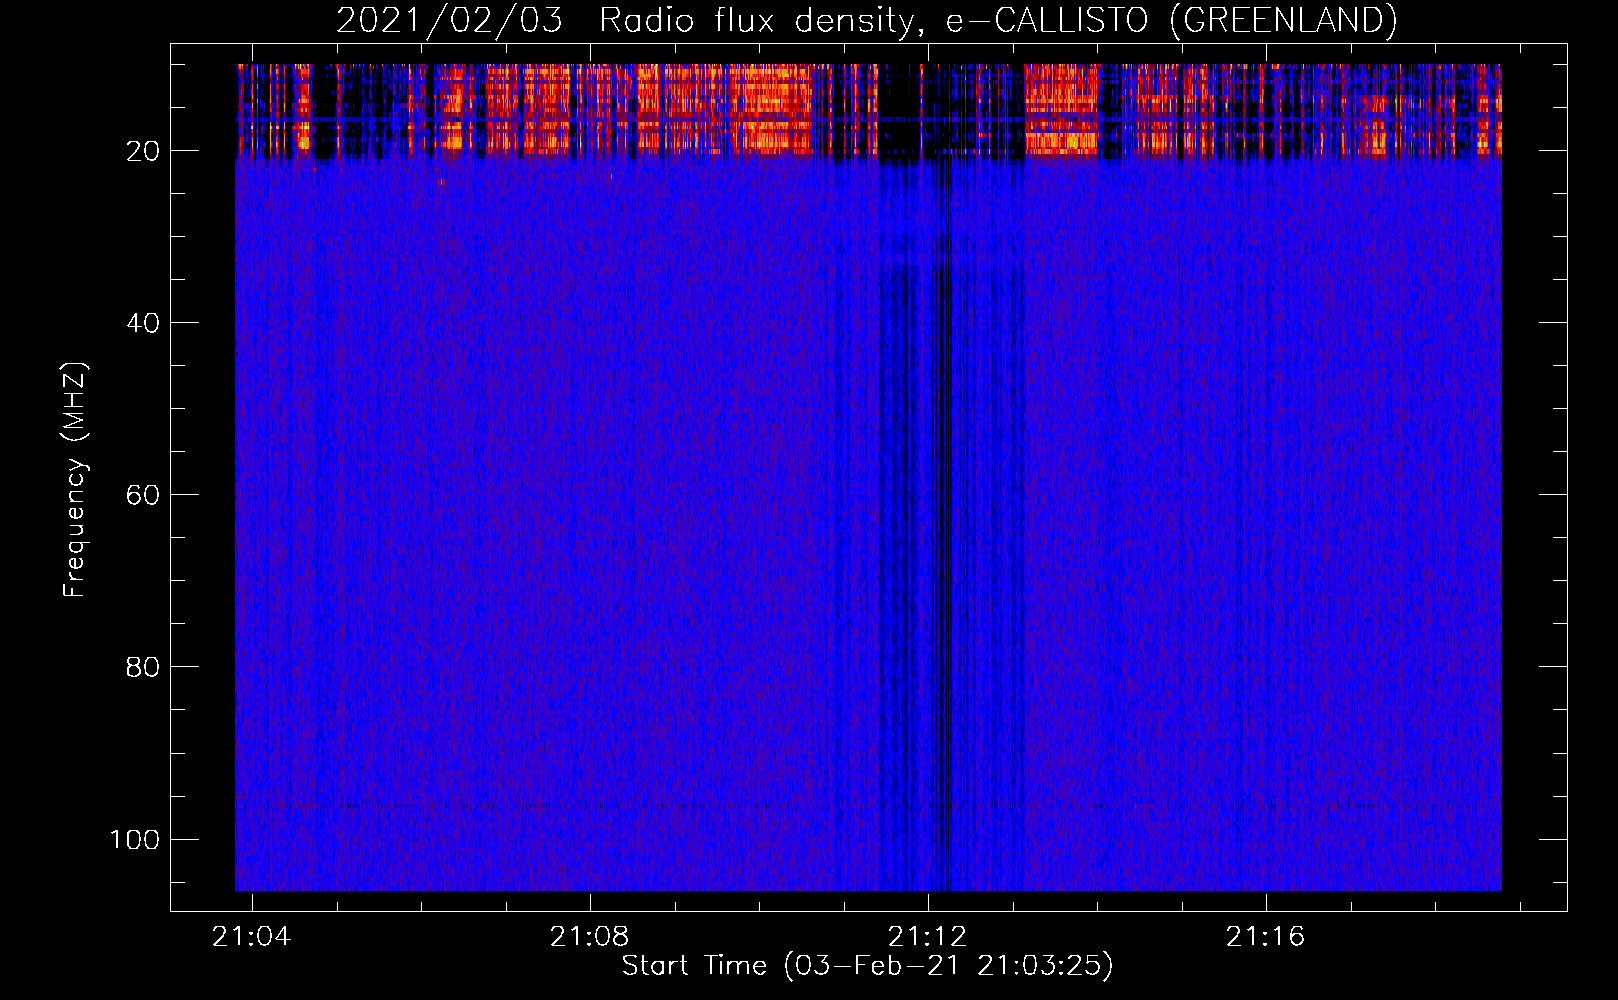
Task: Click the 100 MHz frequency tick label
Action: coord(135,839)
